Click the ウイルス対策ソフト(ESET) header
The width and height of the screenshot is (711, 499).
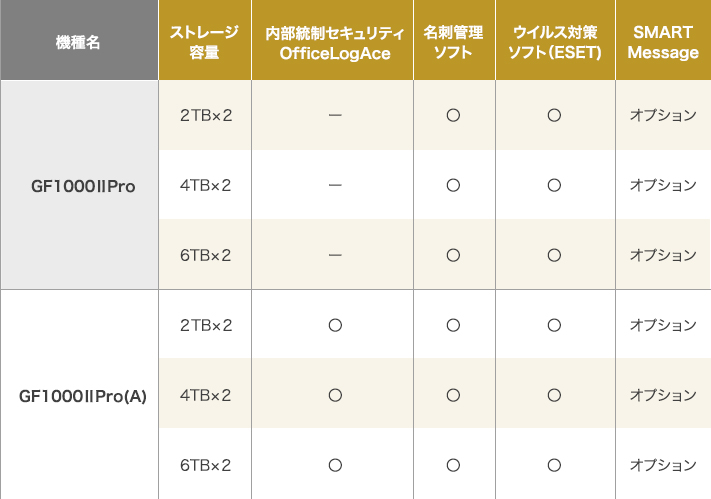click(553, 43)
